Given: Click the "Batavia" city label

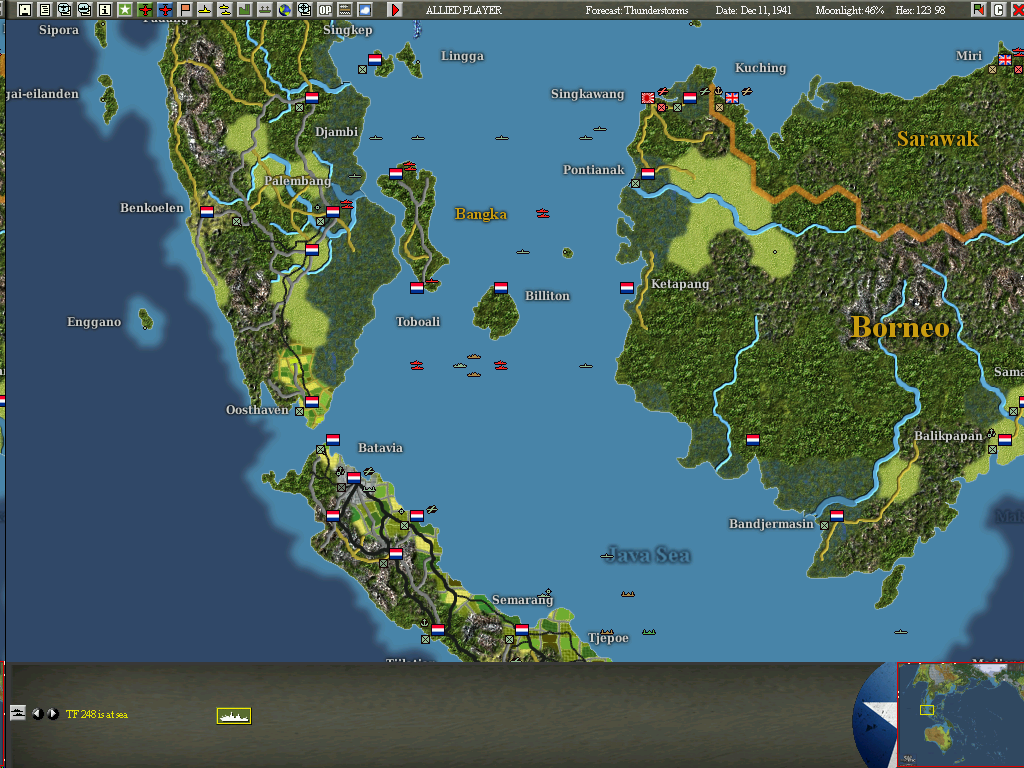Looking at the screenshot, I should (380, 447).
